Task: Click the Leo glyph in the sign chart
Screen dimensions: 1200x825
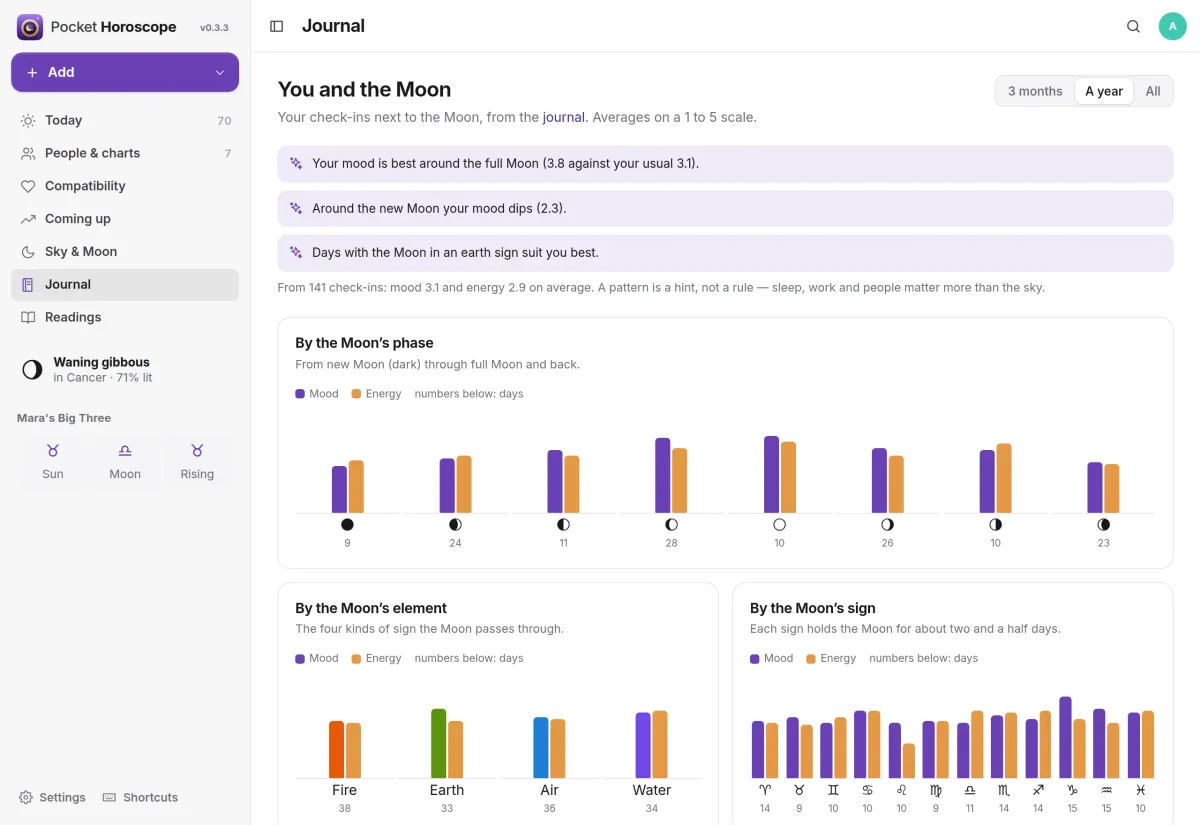Action: (x=901, y=790)
